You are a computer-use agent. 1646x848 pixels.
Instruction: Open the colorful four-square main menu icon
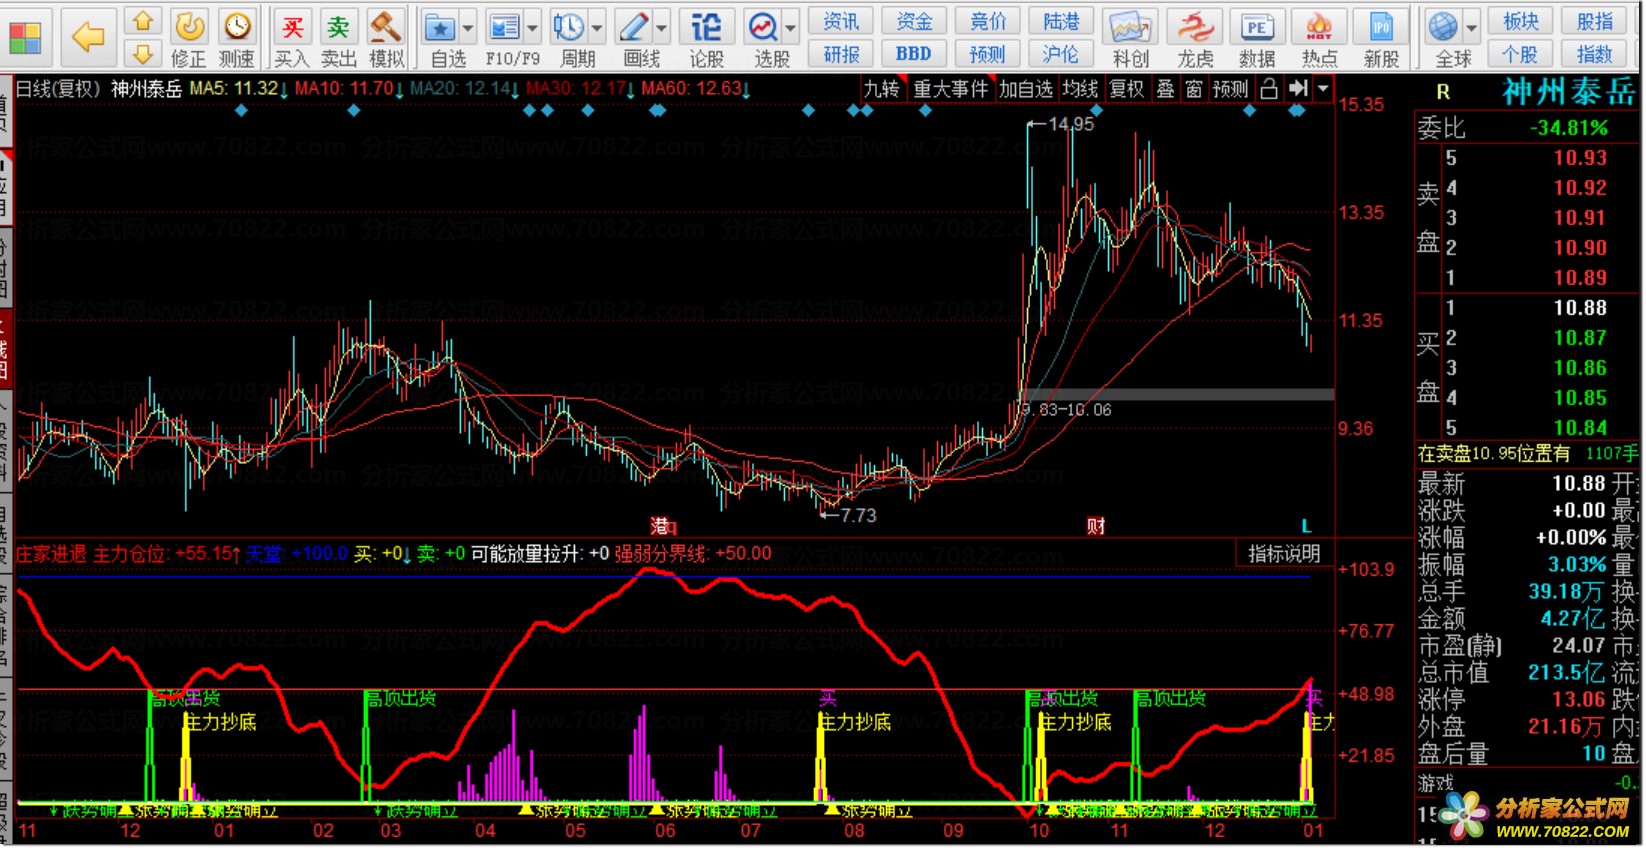pos(25,37)
